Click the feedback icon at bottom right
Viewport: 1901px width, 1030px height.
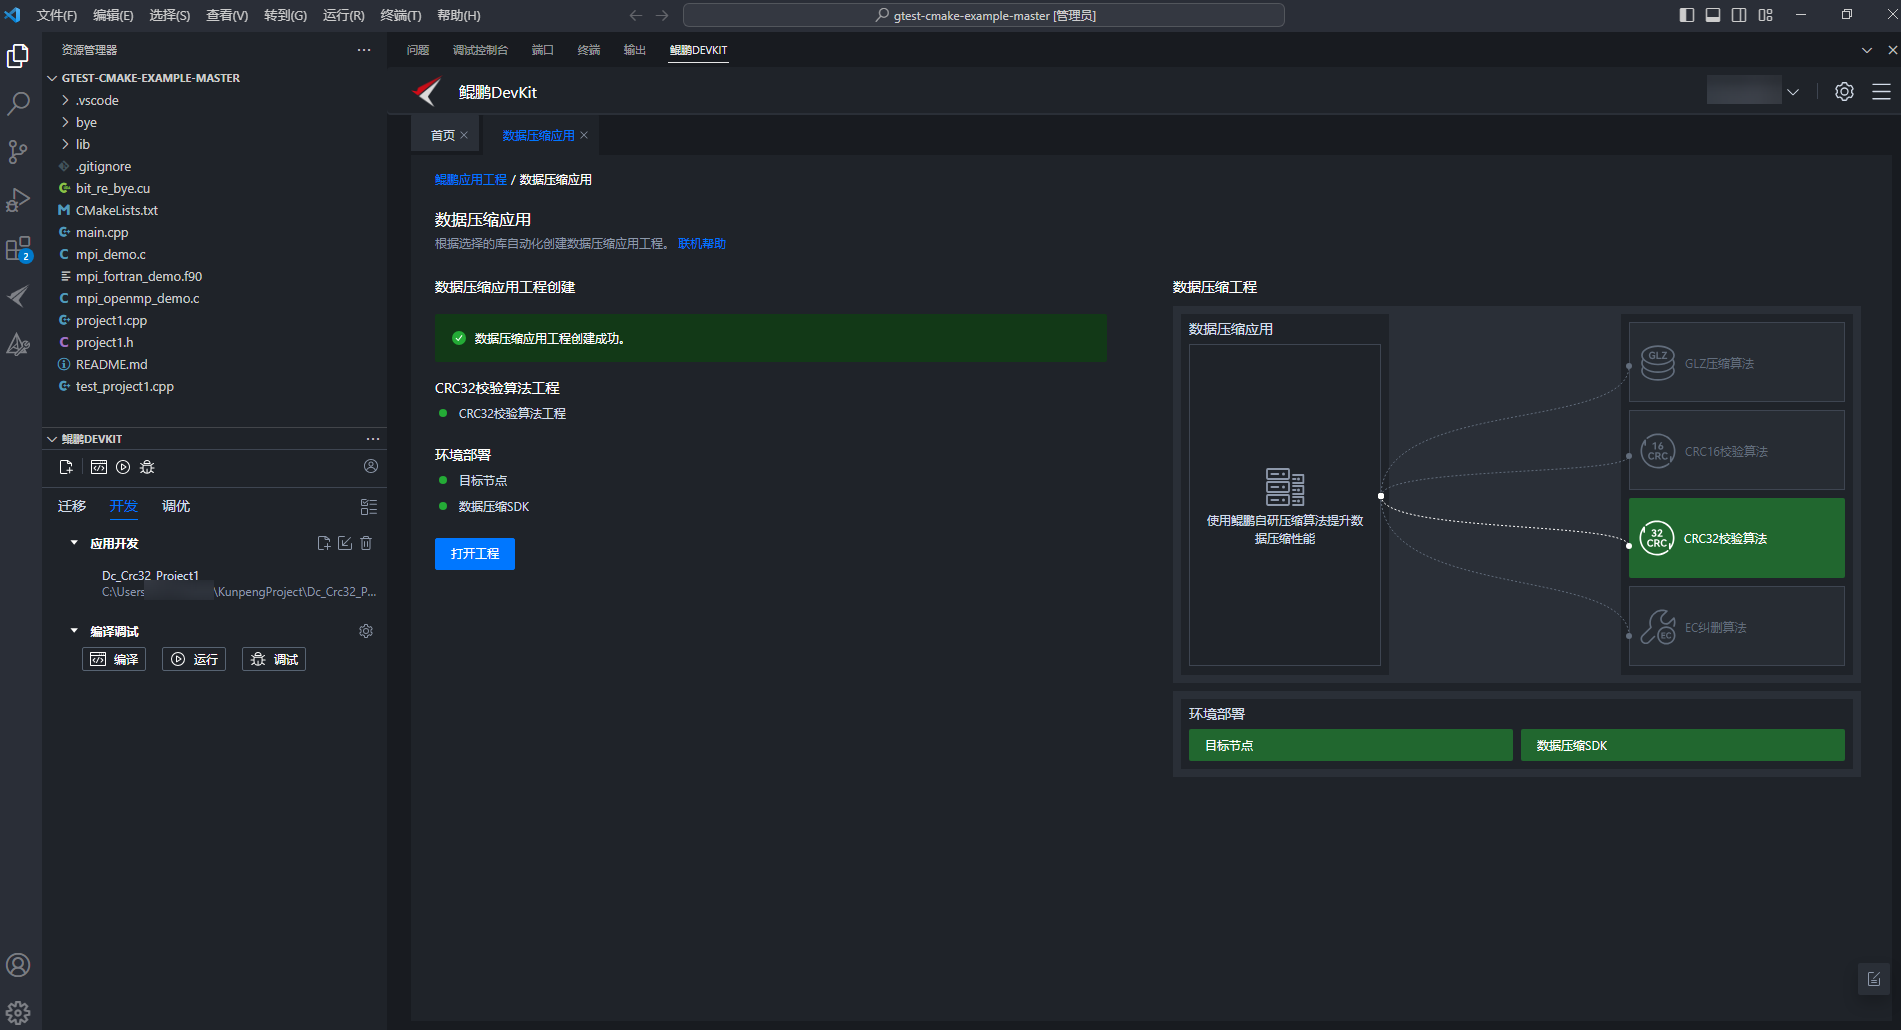pos(1874,980)
